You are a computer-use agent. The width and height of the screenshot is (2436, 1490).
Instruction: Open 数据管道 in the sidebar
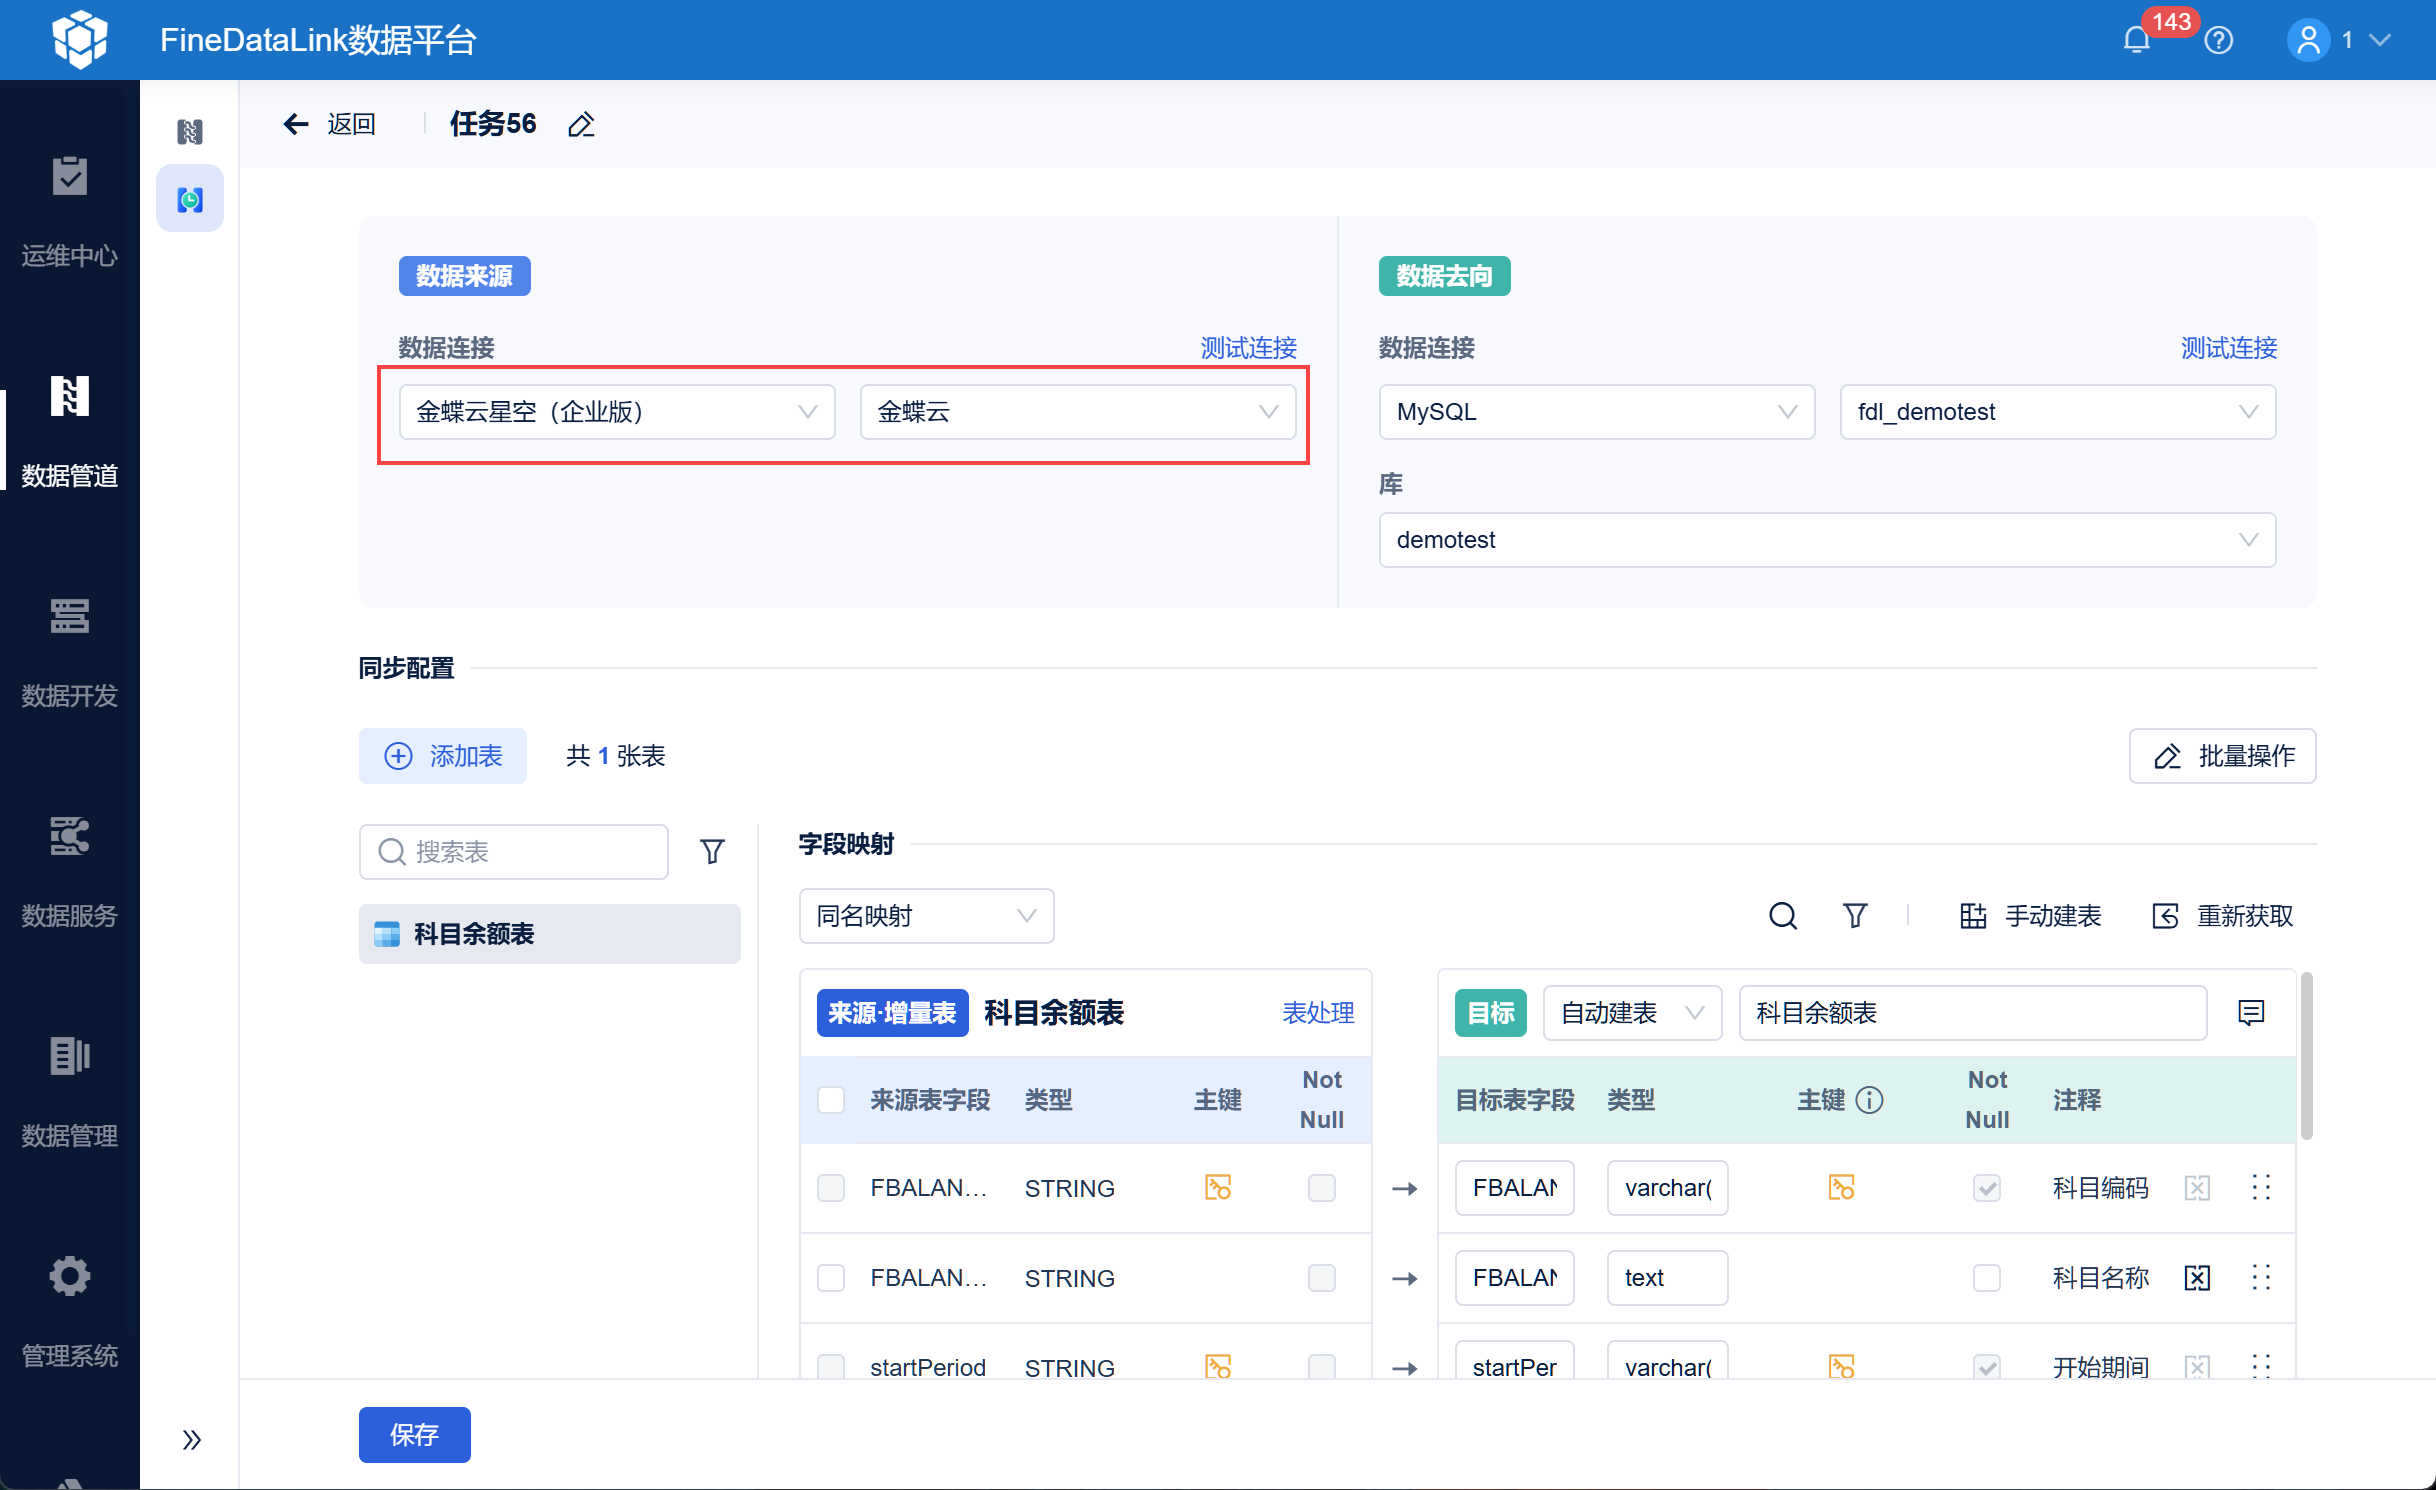coord(70,432)
